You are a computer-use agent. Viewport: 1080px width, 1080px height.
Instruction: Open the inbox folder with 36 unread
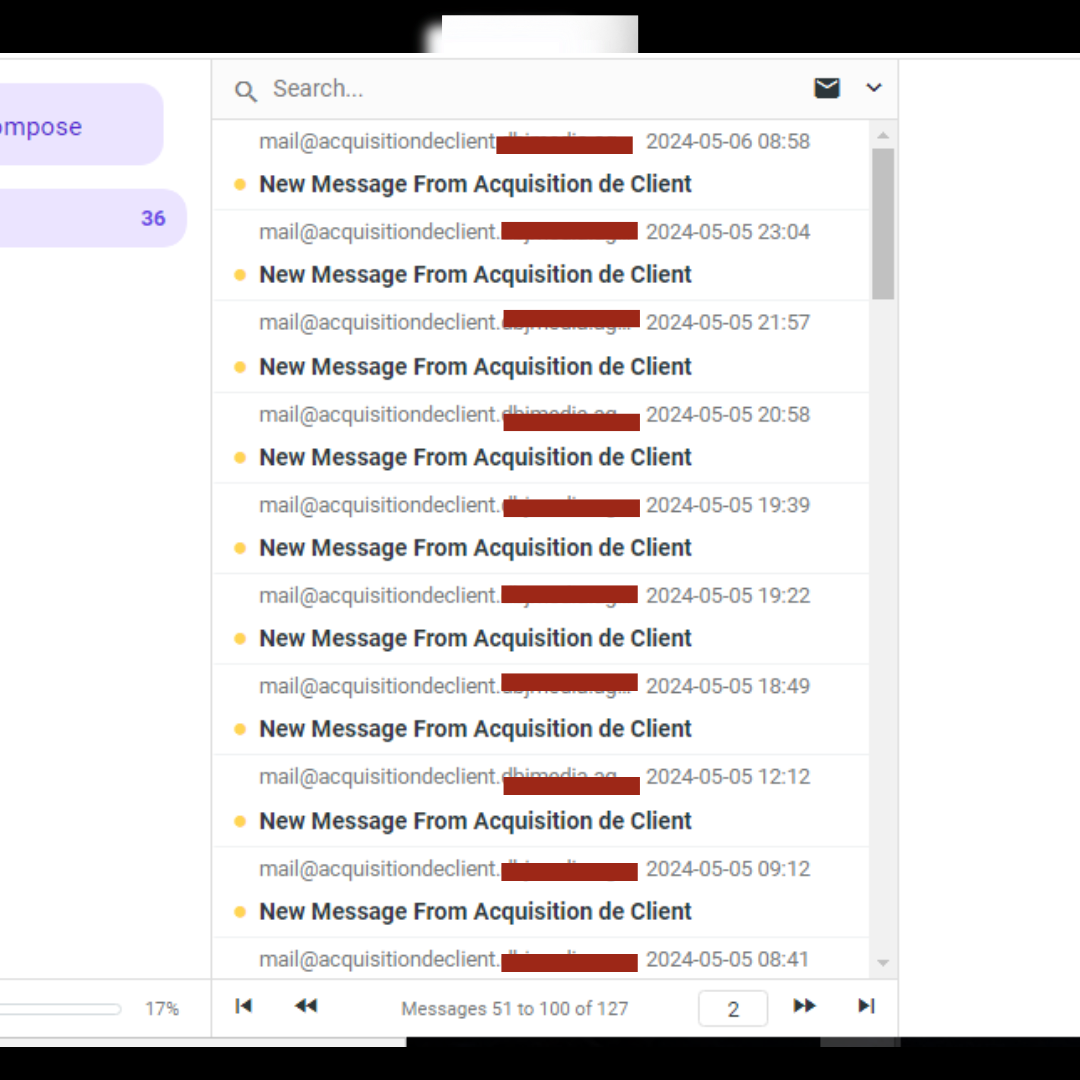click(90, 218)
